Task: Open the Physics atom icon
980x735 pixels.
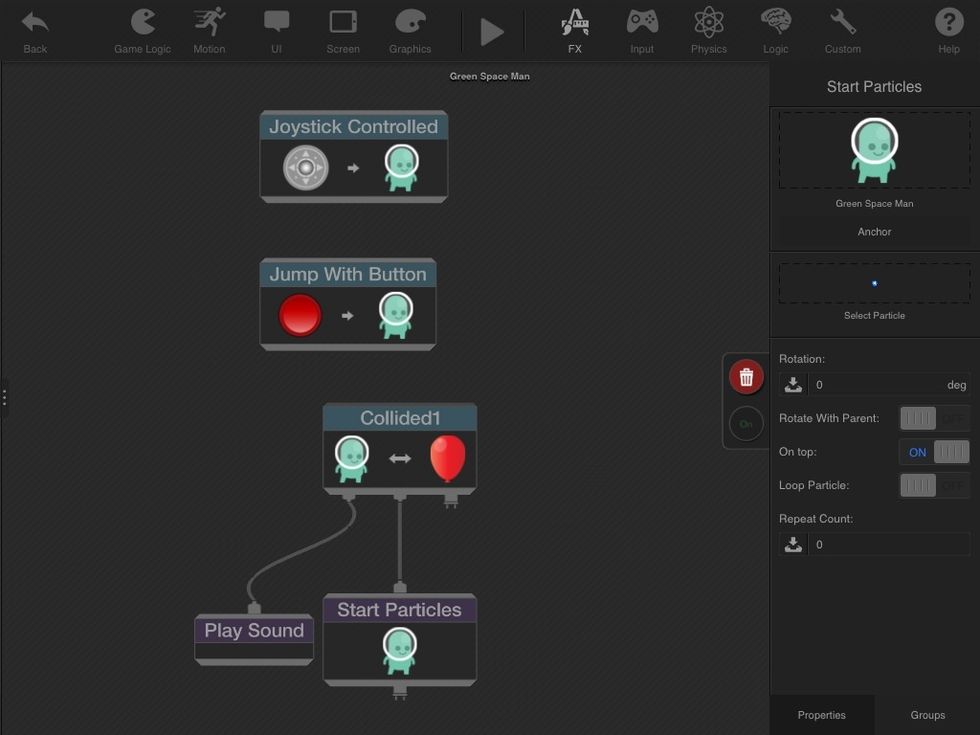Action: coord(708,30)
